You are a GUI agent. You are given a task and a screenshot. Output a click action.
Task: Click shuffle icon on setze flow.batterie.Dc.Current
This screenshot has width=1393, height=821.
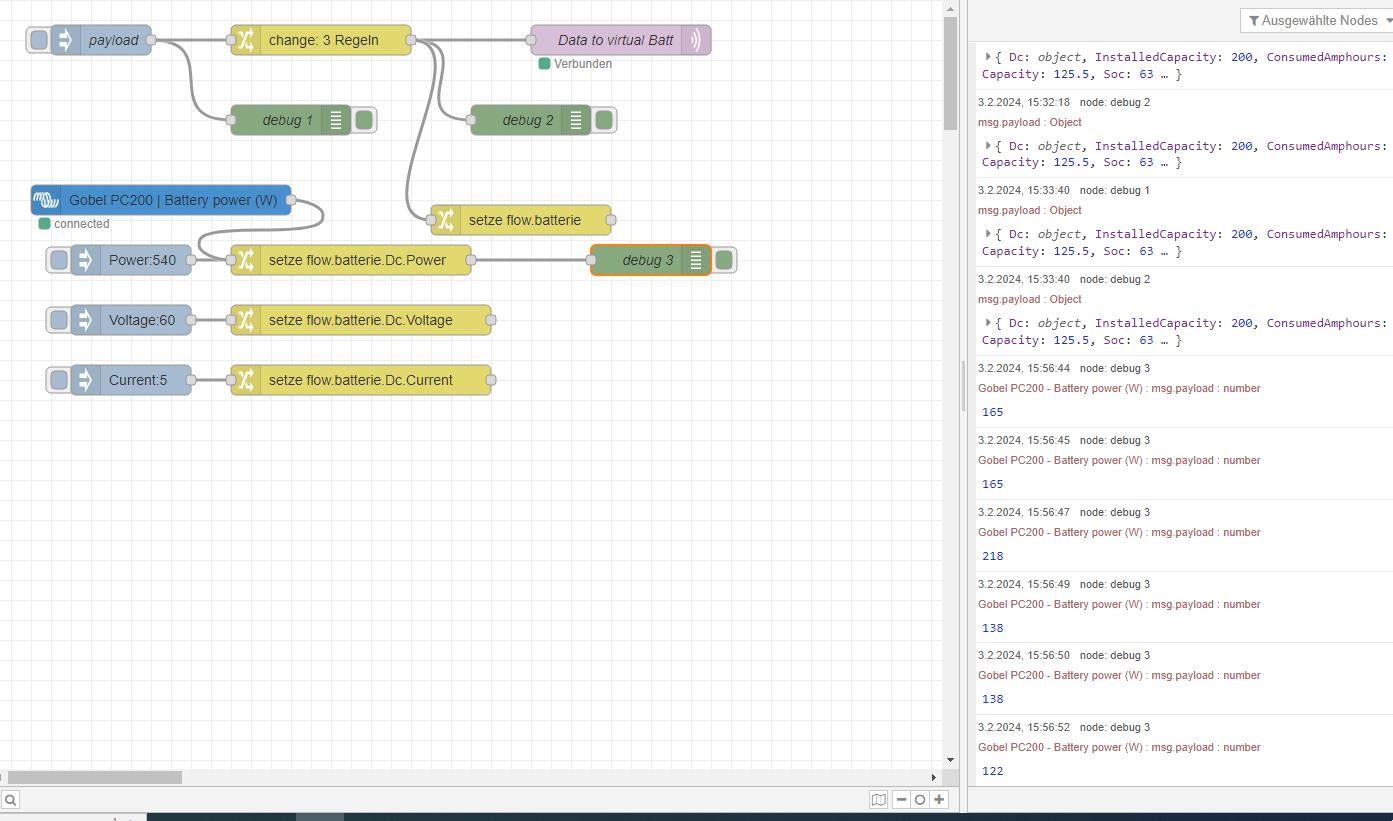click(x=246, y=380)
